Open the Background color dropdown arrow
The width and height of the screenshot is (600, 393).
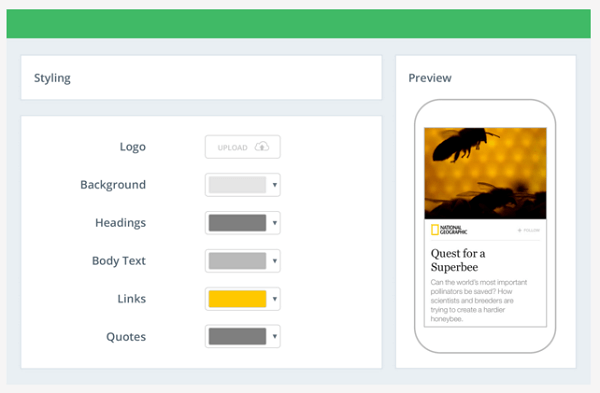(x=274, y=185)
